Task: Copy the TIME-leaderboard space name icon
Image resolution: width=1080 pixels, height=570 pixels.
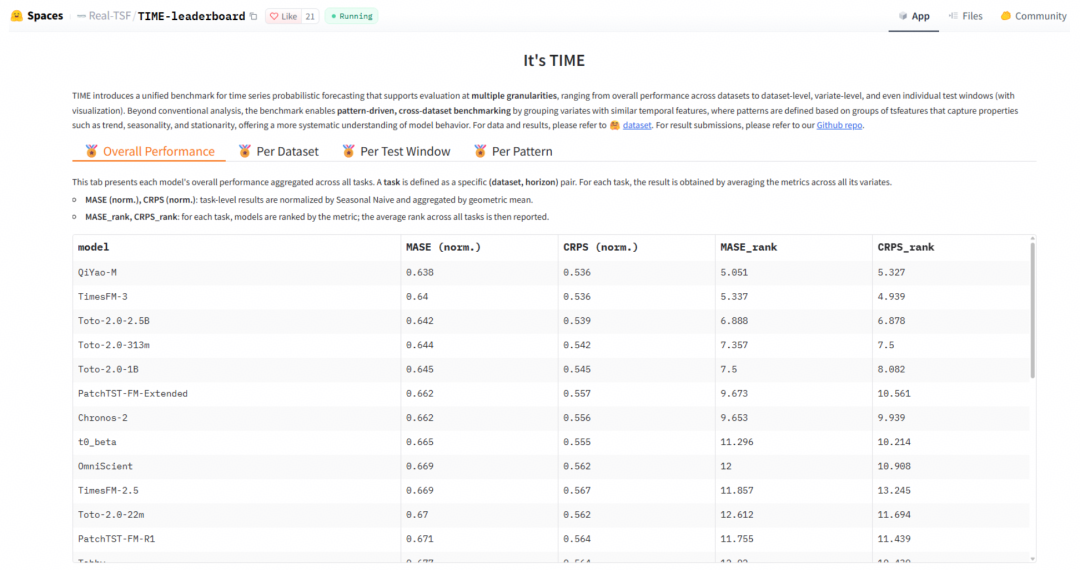Action: tap(253, 17)
